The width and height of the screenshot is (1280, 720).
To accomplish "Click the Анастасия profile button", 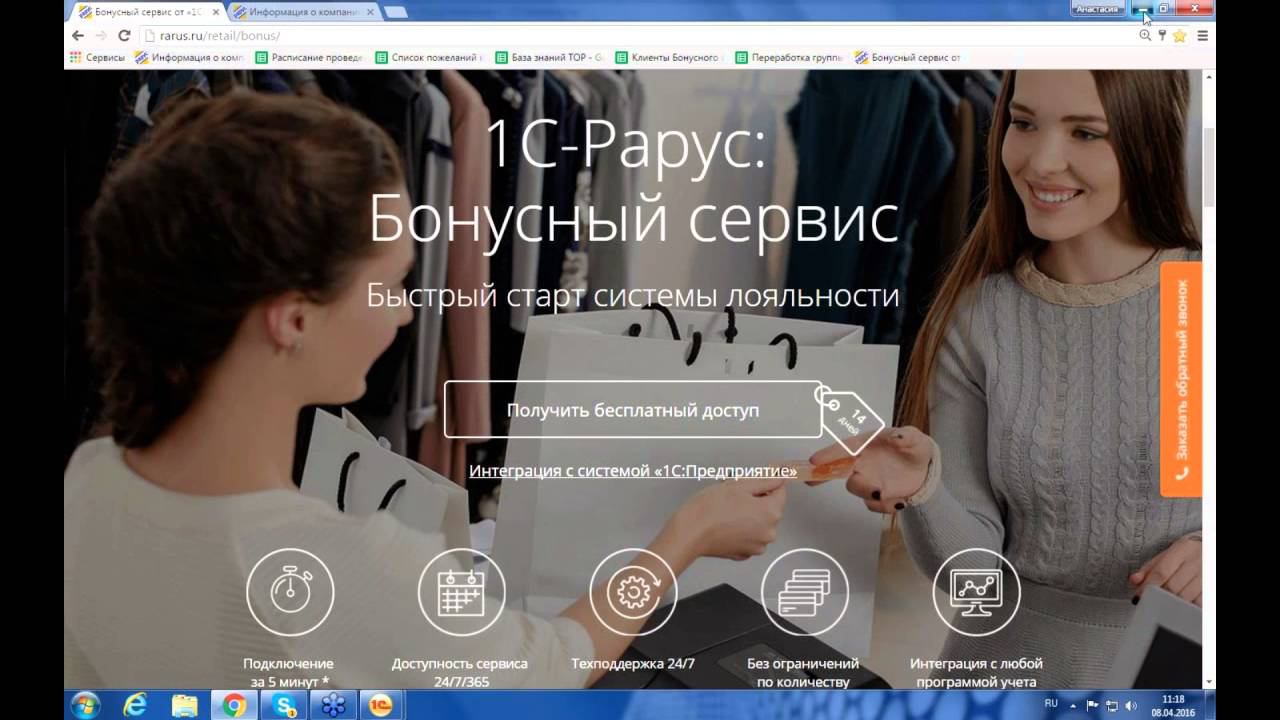I will click(1097, 9).
